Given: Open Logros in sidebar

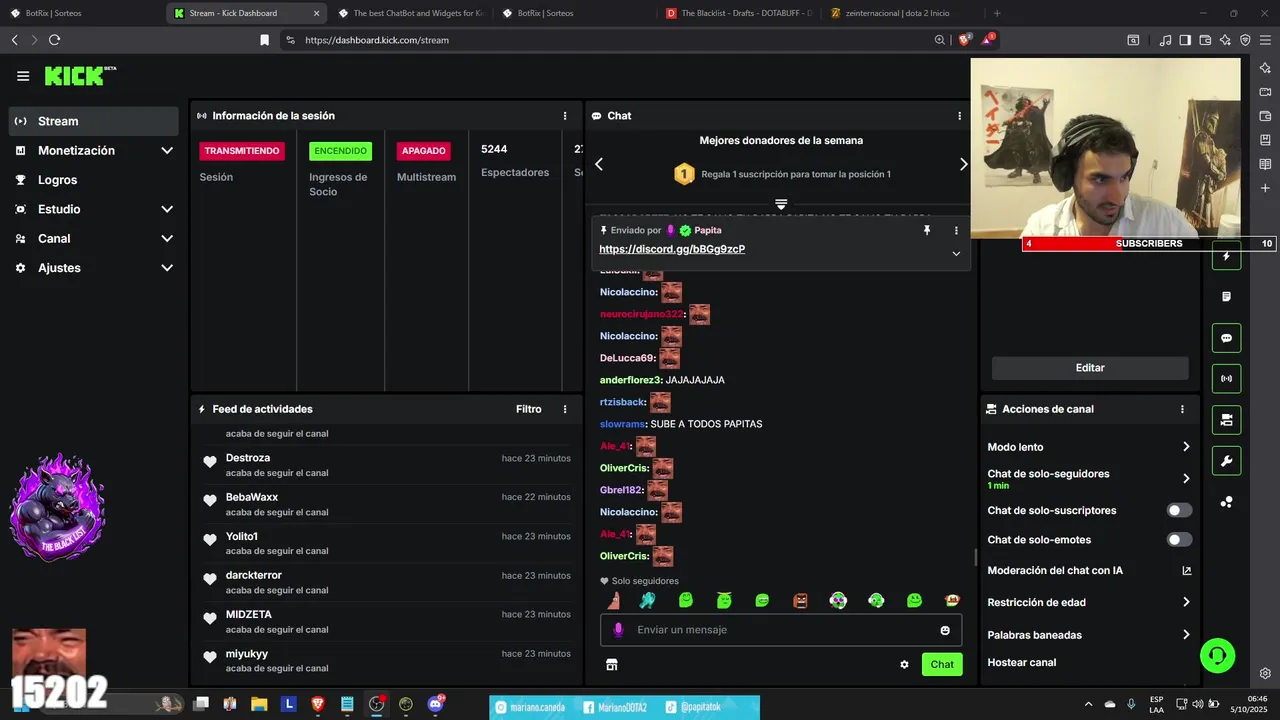Looking at the screenshot, I should (x=94, y=180).
